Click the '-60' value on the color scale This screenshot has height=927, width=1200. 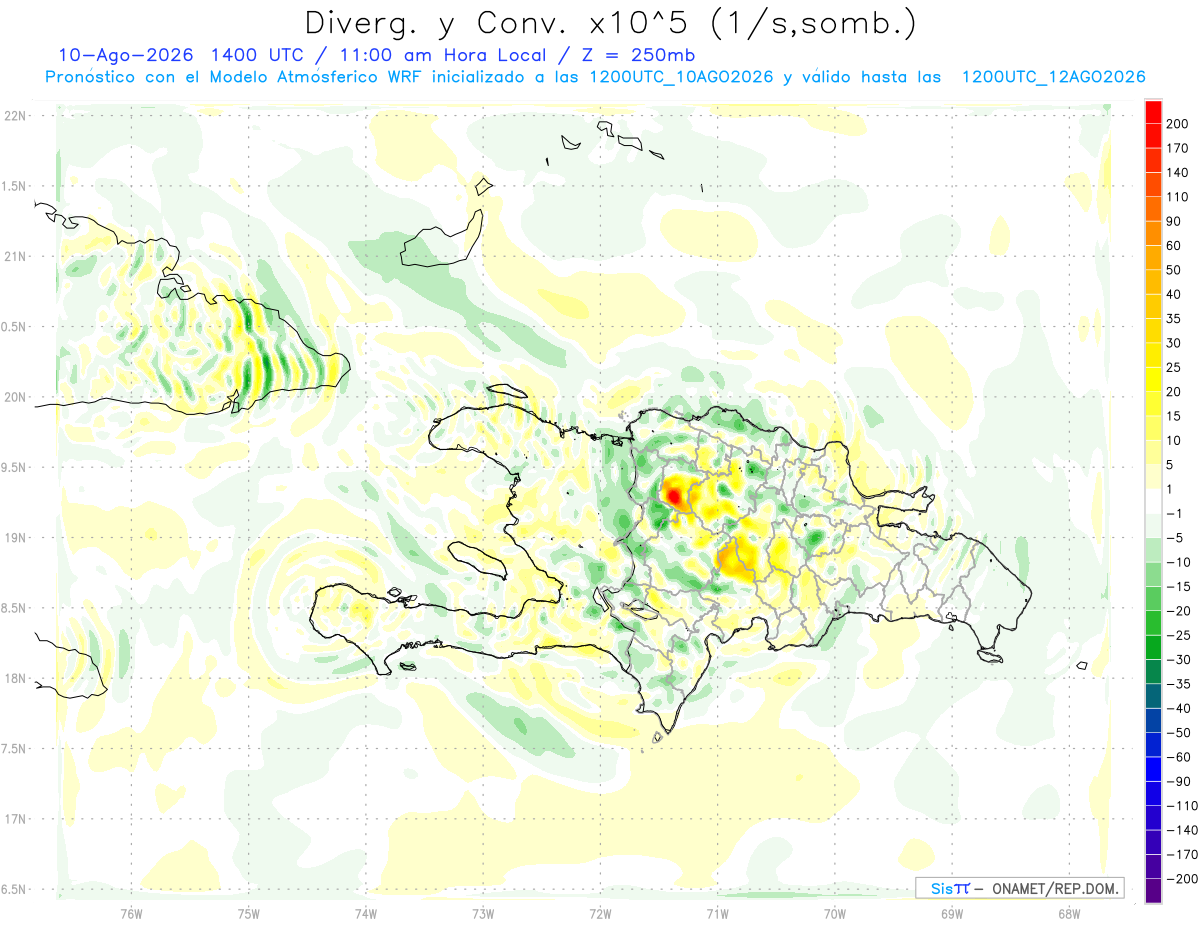coord(1180,757)
